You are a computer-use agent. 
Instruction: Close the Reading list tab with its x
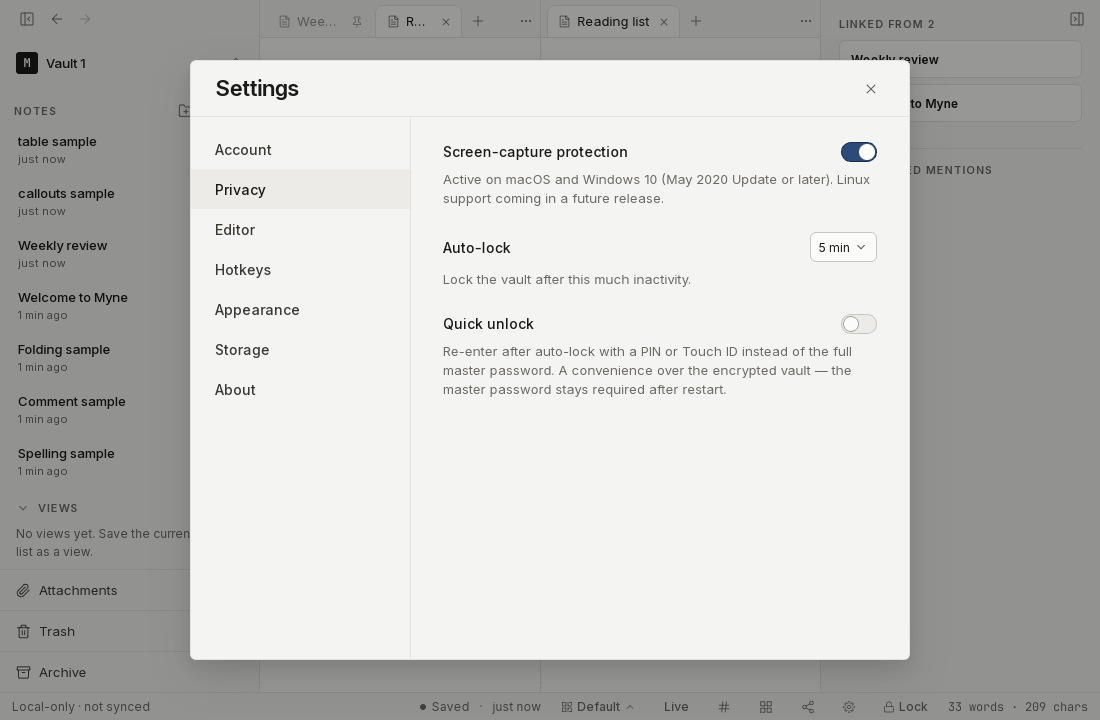(x=664, y=22)
